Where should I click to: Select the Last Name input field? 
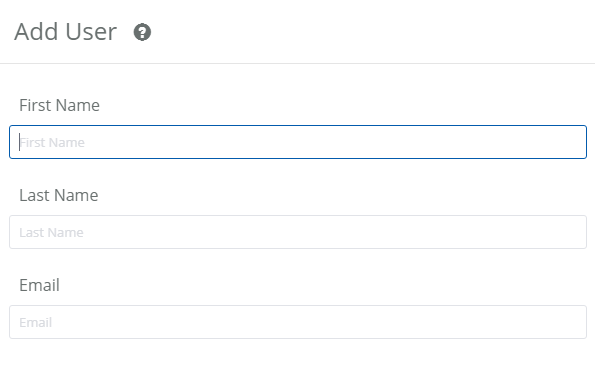298,232
